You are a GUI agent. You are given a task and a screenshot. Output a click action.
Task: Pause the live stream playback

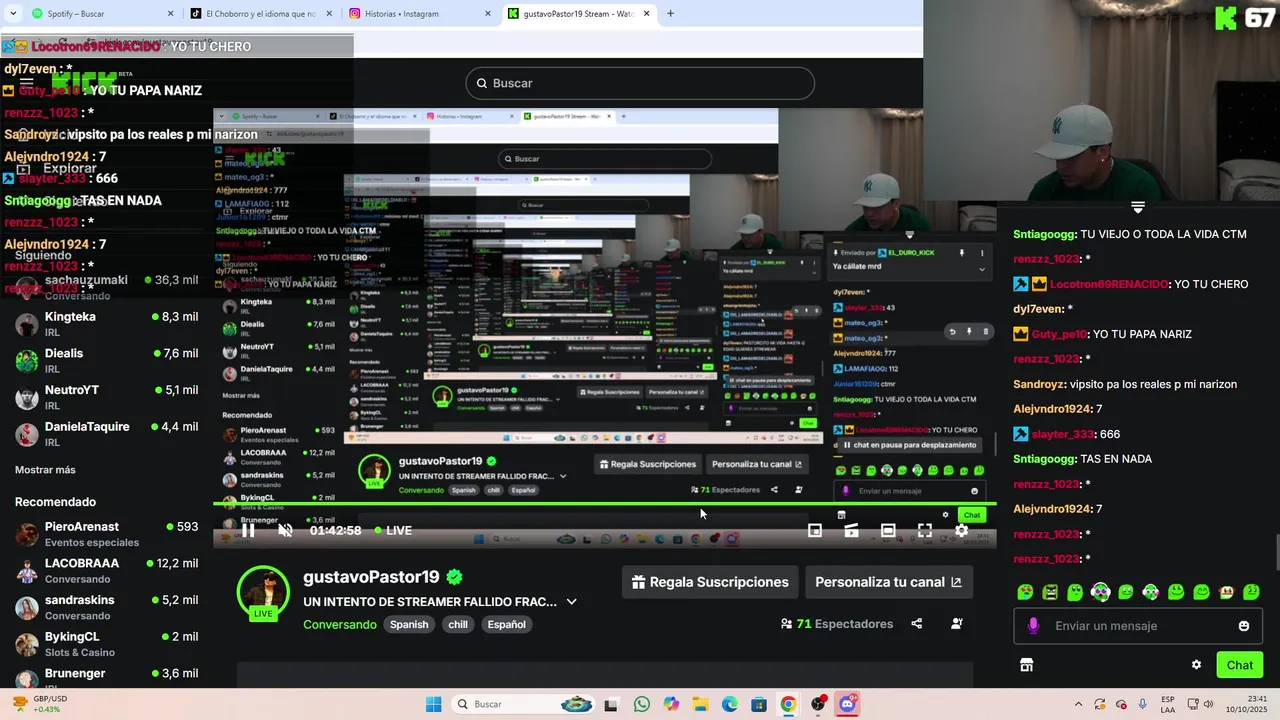coord(248,530)
